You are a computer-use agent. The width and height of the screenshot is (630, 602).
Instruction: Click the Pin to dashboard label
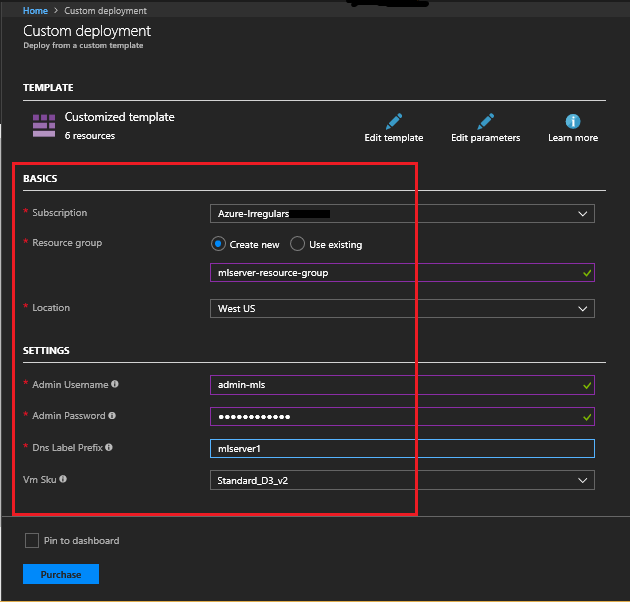tap(82, 541)
